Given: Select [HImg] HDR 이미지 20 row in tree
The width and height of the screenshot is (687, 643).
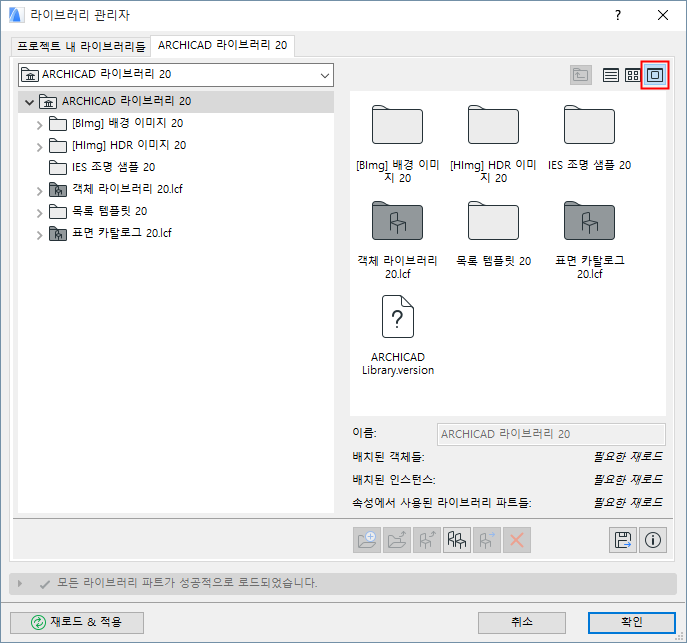Looking at the screenshot, I should coord(176,145).
